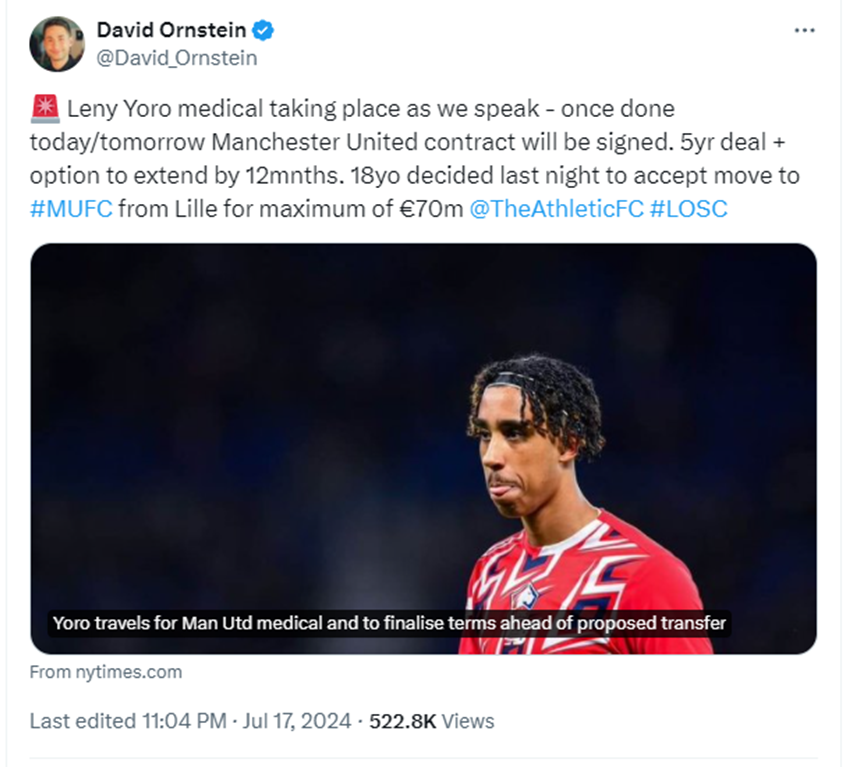Click the article headline caption overlay

(x=389, y=623)
